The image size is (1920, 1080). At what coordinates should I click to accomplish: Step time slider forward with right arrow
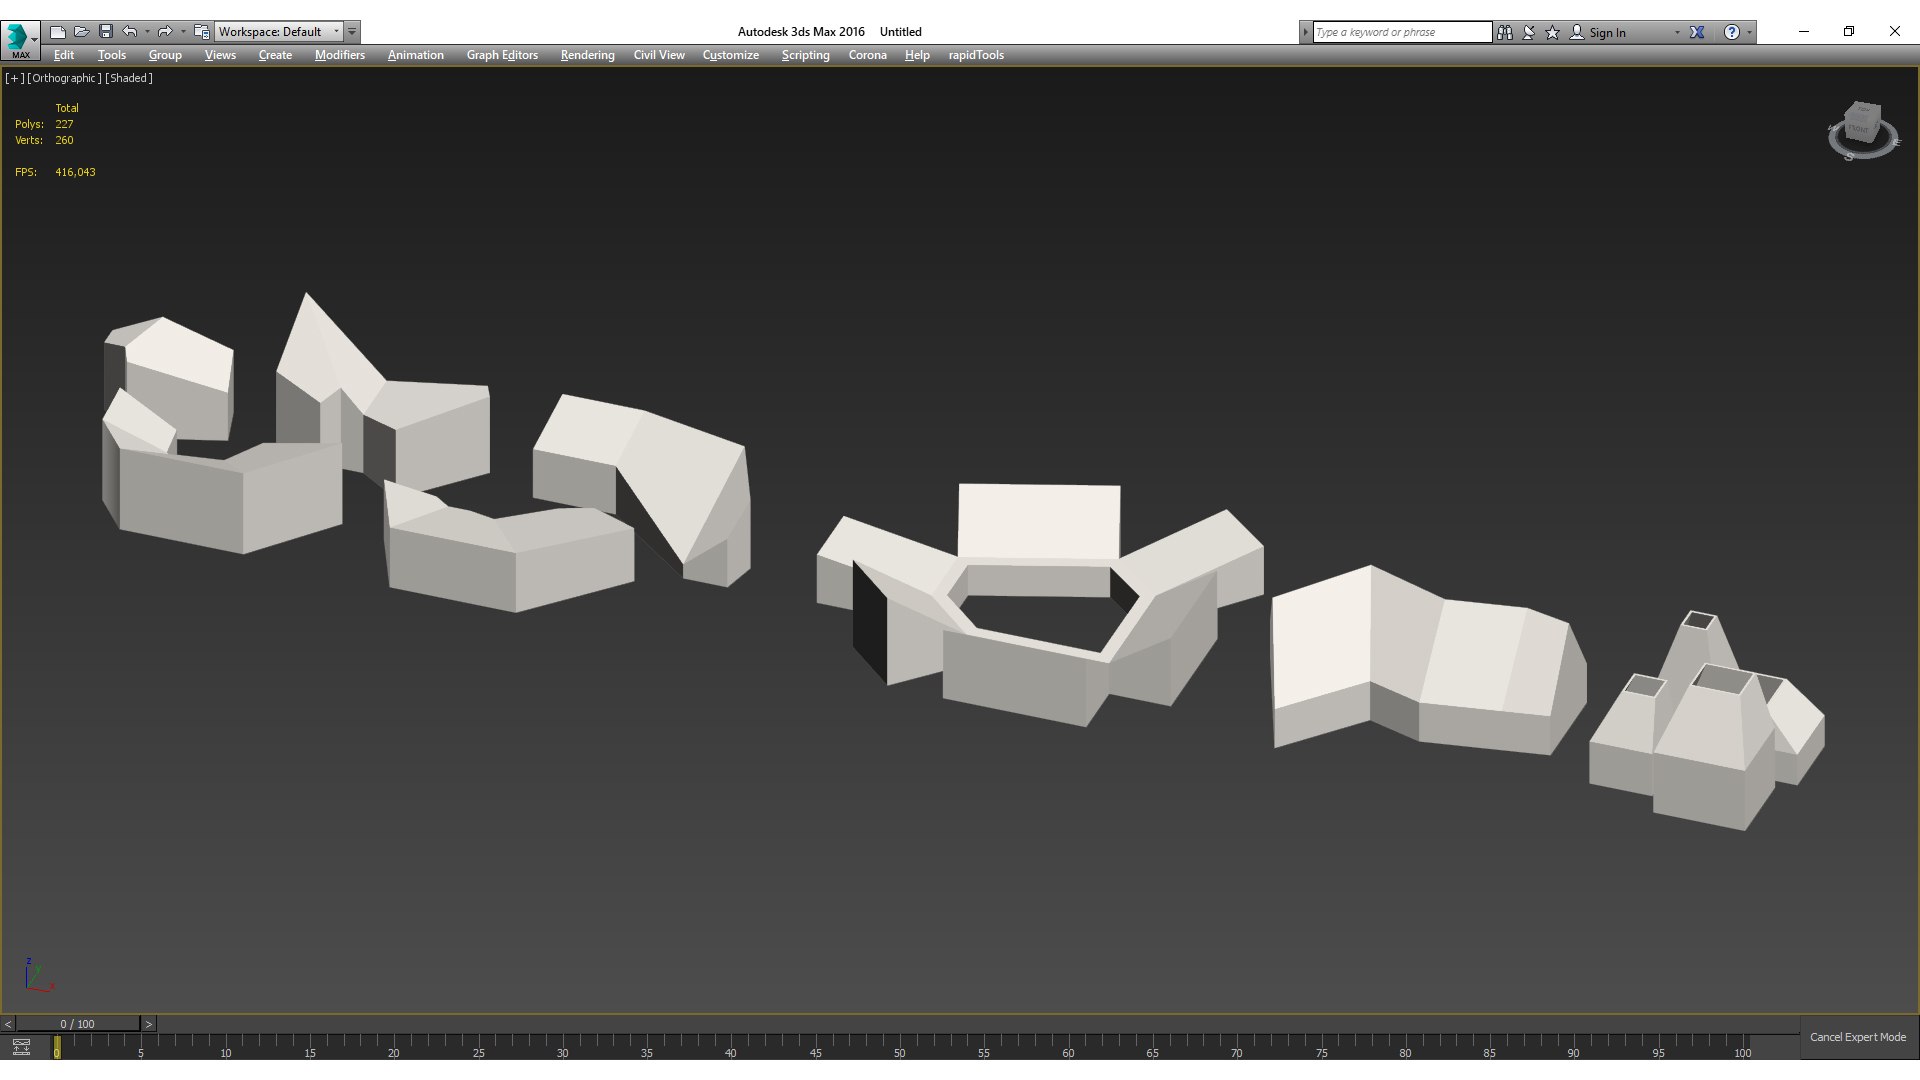coord(148,1024)
